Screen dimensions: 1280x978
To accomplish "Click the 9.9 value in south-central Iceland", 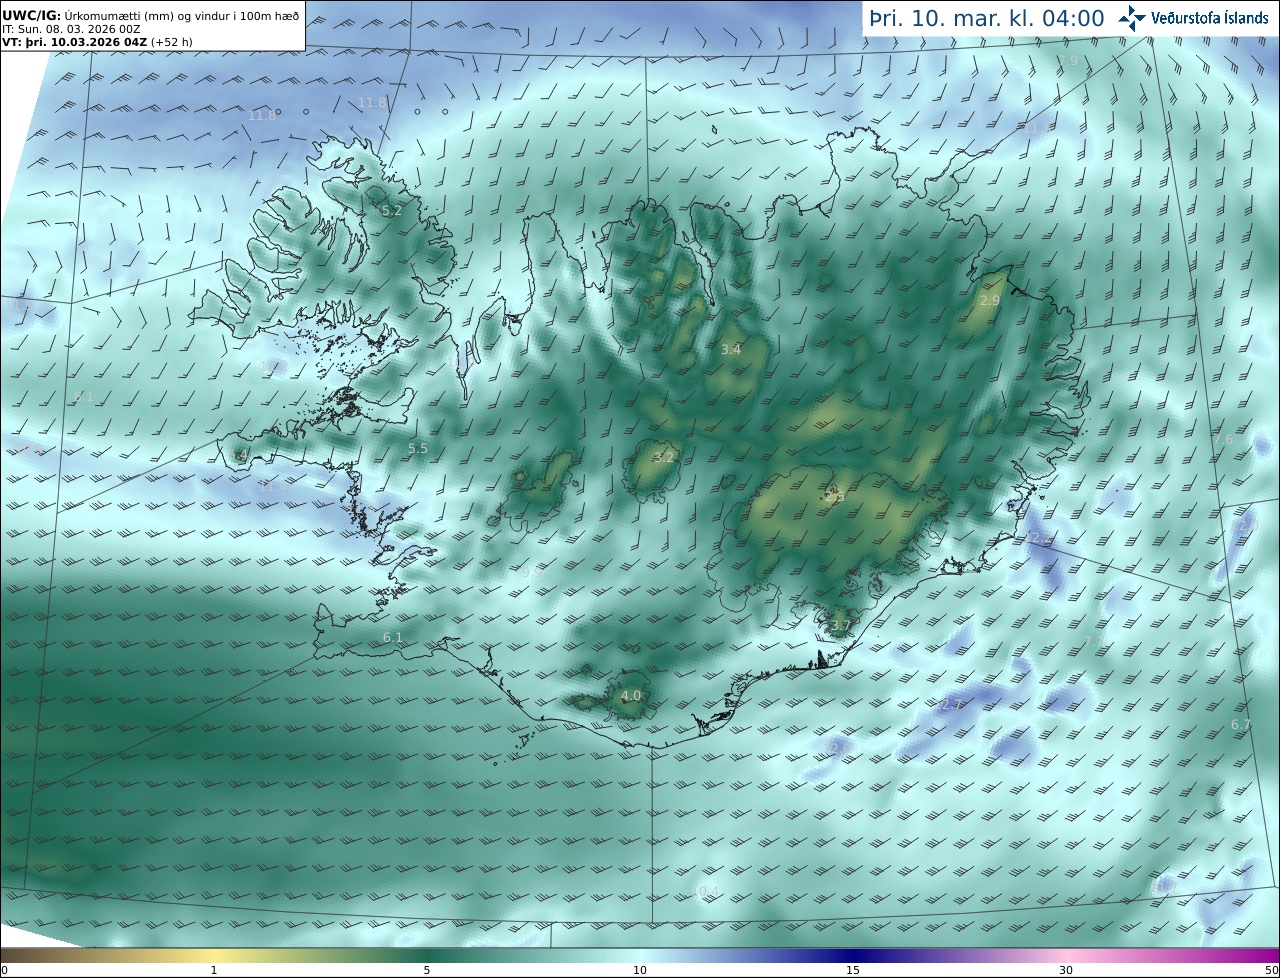I will 531,573.
